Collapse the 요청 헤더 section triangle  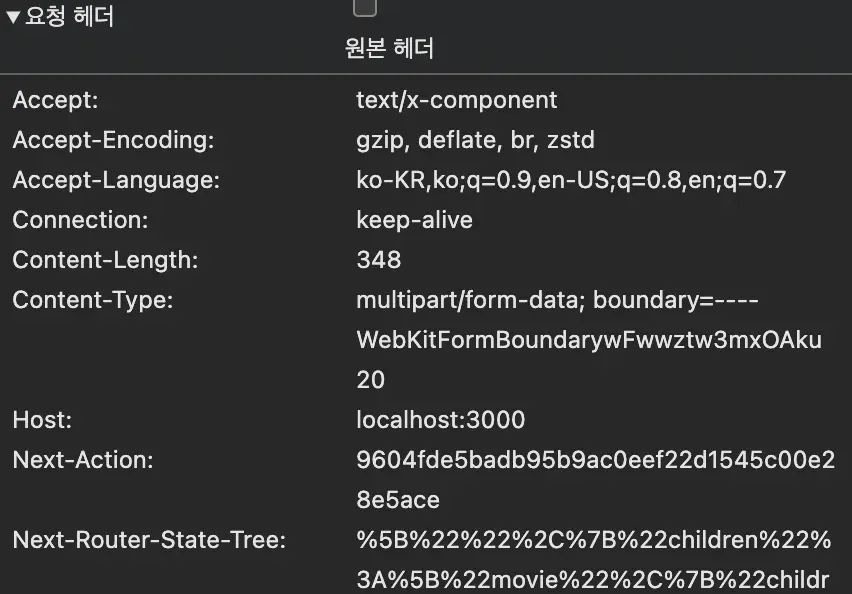[x=13, y=18]
